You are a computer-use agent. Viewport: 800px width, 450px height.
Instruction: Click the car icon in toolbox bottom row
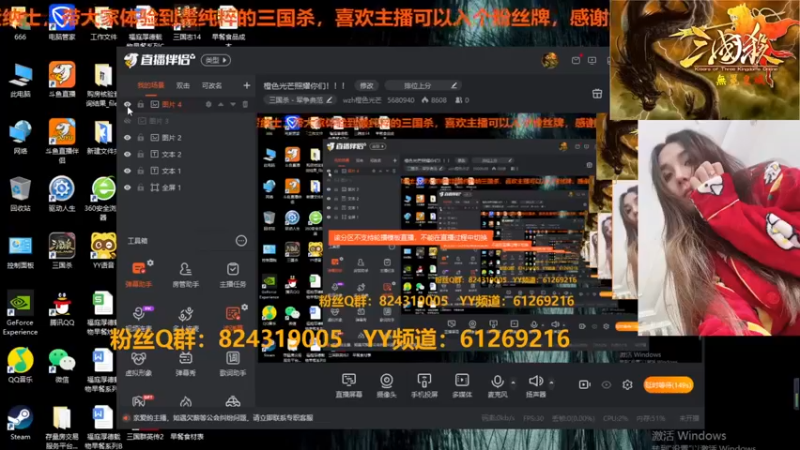[233, 402]
